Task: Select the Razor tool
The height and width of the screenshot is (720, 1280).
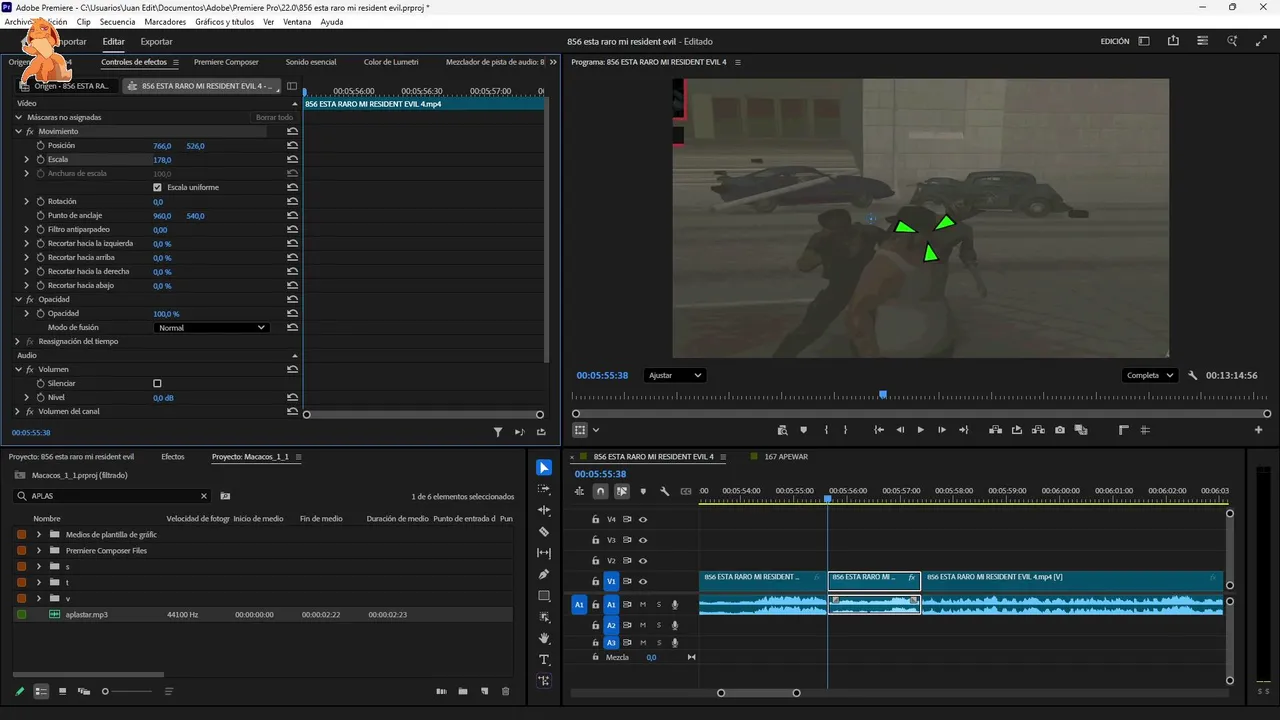Action: click(x=544, y=532)
